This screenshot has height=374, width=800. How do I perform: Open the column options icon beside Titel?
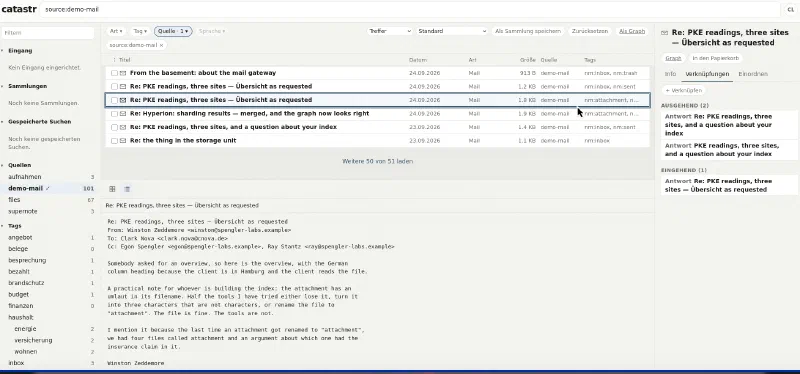pos(114,60)
